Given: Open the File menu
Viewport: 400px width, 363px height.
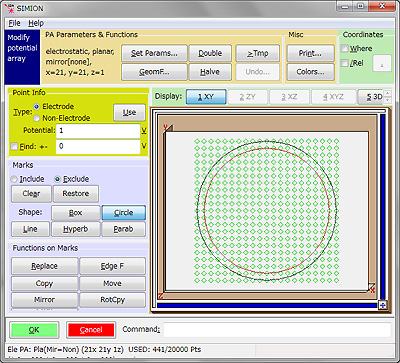Looking at the screenshot, I should pos(14,23).
